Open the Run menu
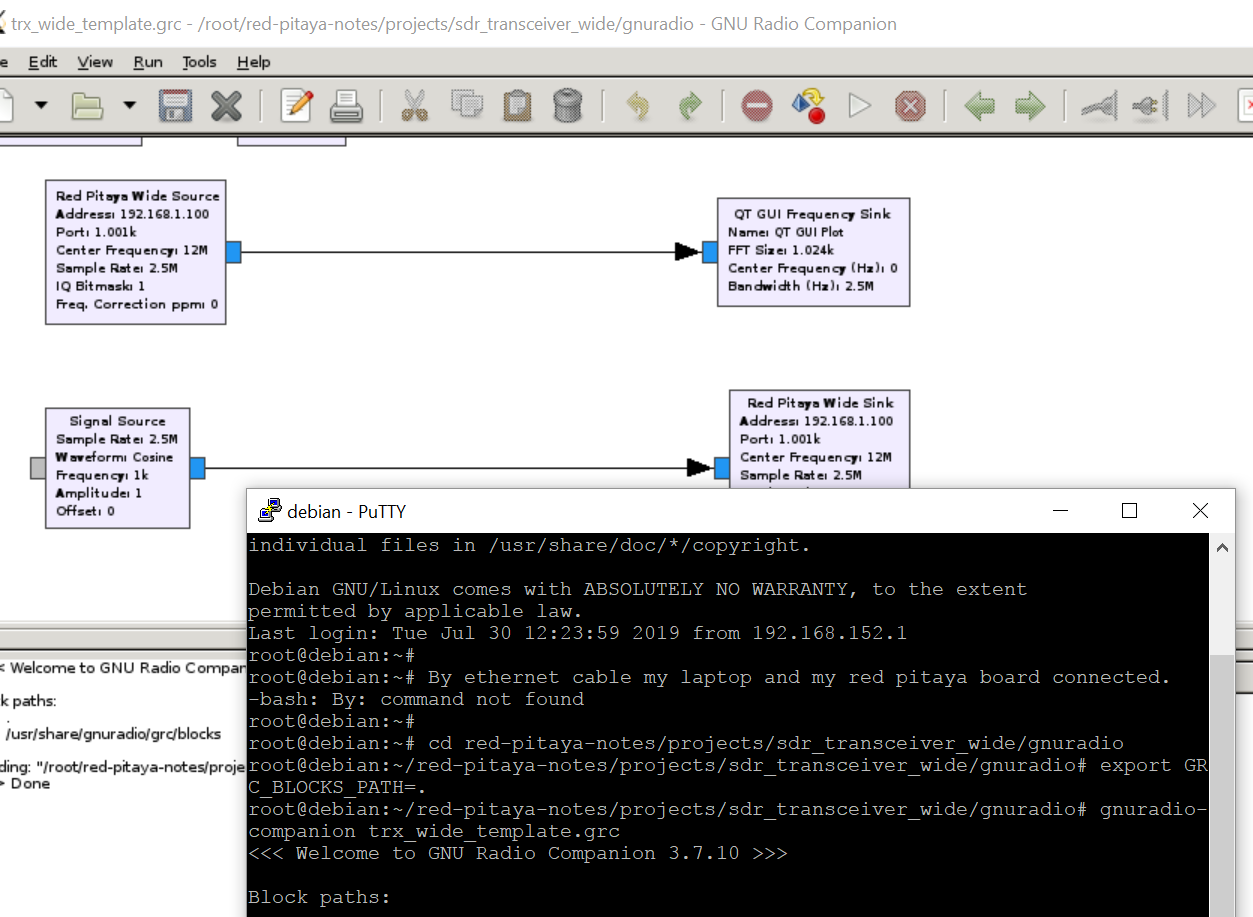Viewport: 1253px width, 917px height. 147,61
